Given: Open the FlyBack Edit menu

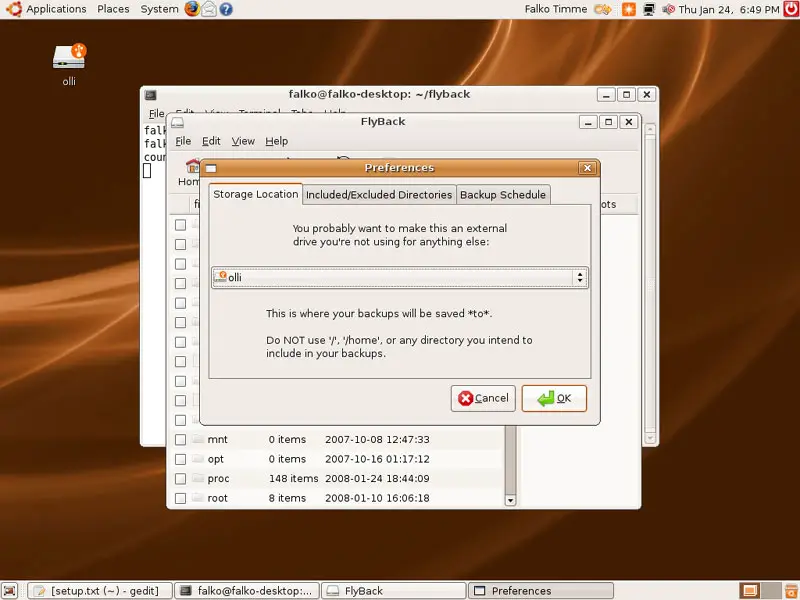Looking at the screenshot, I should [x=211, y=141].
